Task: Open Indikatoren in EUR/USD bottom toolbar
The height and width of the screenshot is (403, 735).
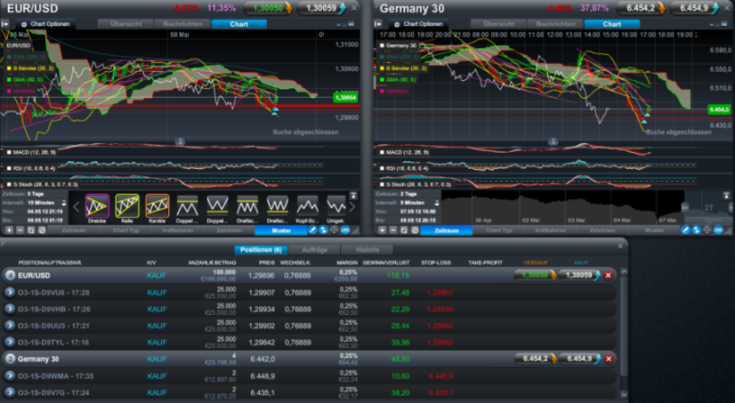Action: [178, 230]
